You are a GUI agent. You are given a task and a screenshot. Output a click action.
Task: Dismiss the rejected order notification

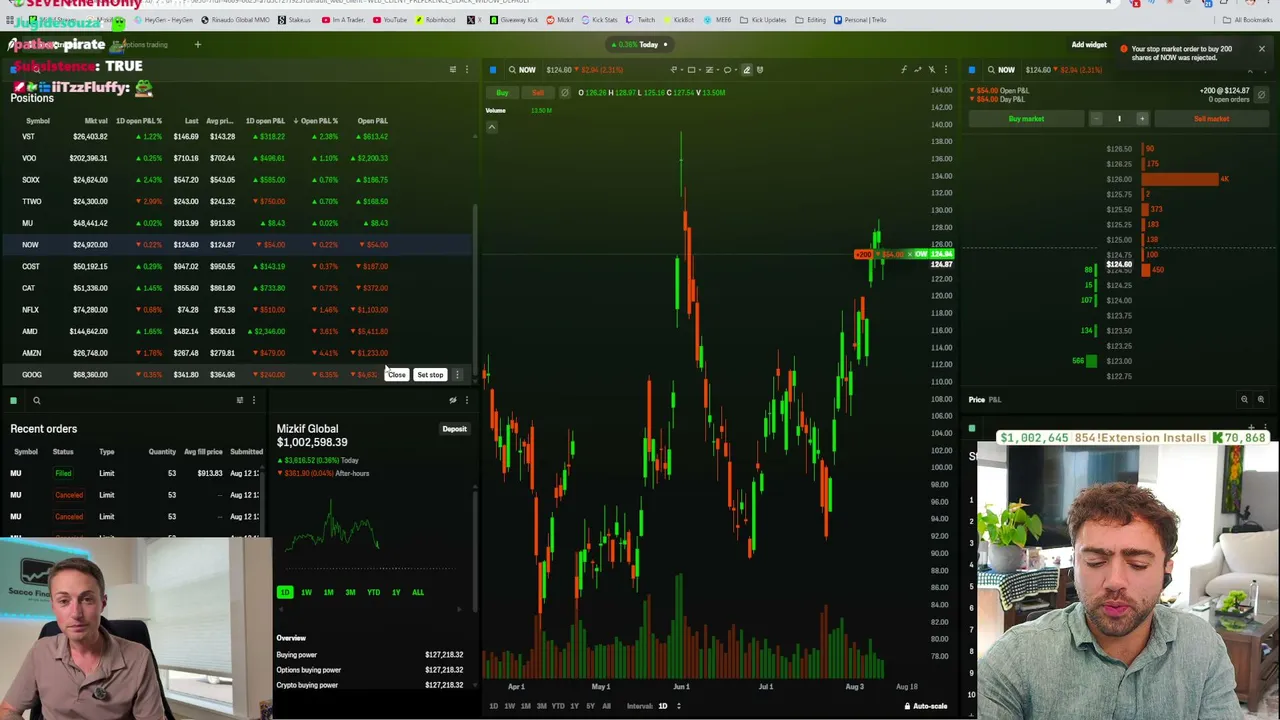(x=1261, y=48)
